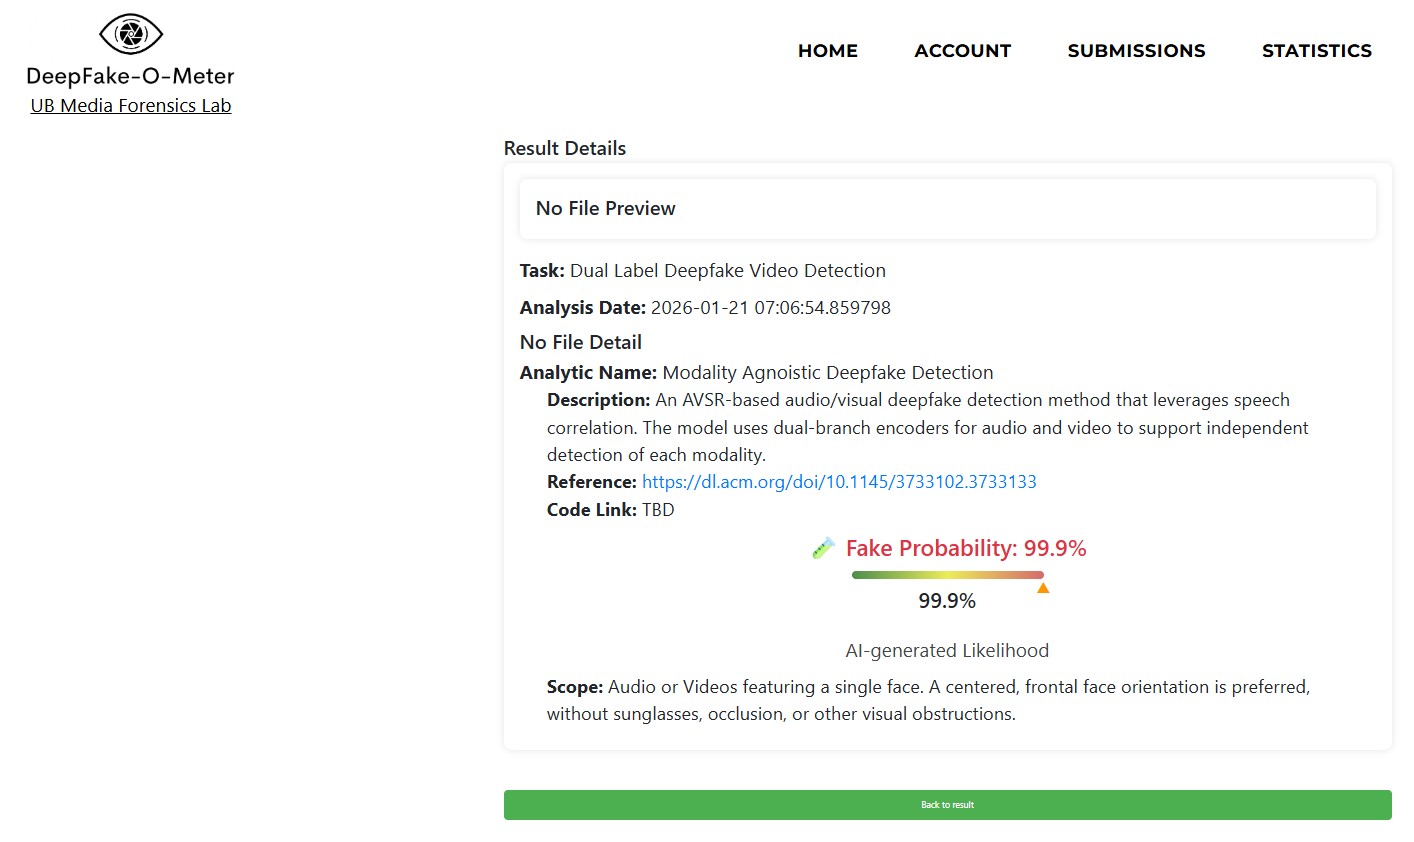Click the Code Link TBD text

658,510
